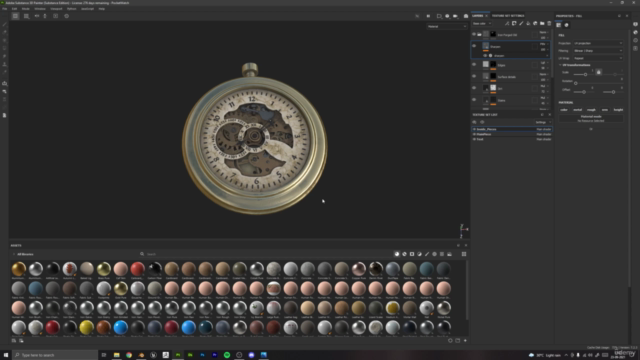This screenshot has width=640, height=360.
Task: Open the second Properties sphere tab icon
Action: (567, 25)
